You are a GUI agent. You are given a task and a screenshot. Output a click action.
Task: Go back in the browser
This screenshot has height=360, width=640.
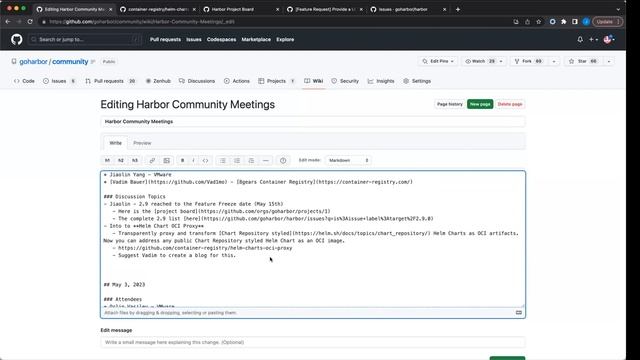pyautogui.click(x=8, y=22)
